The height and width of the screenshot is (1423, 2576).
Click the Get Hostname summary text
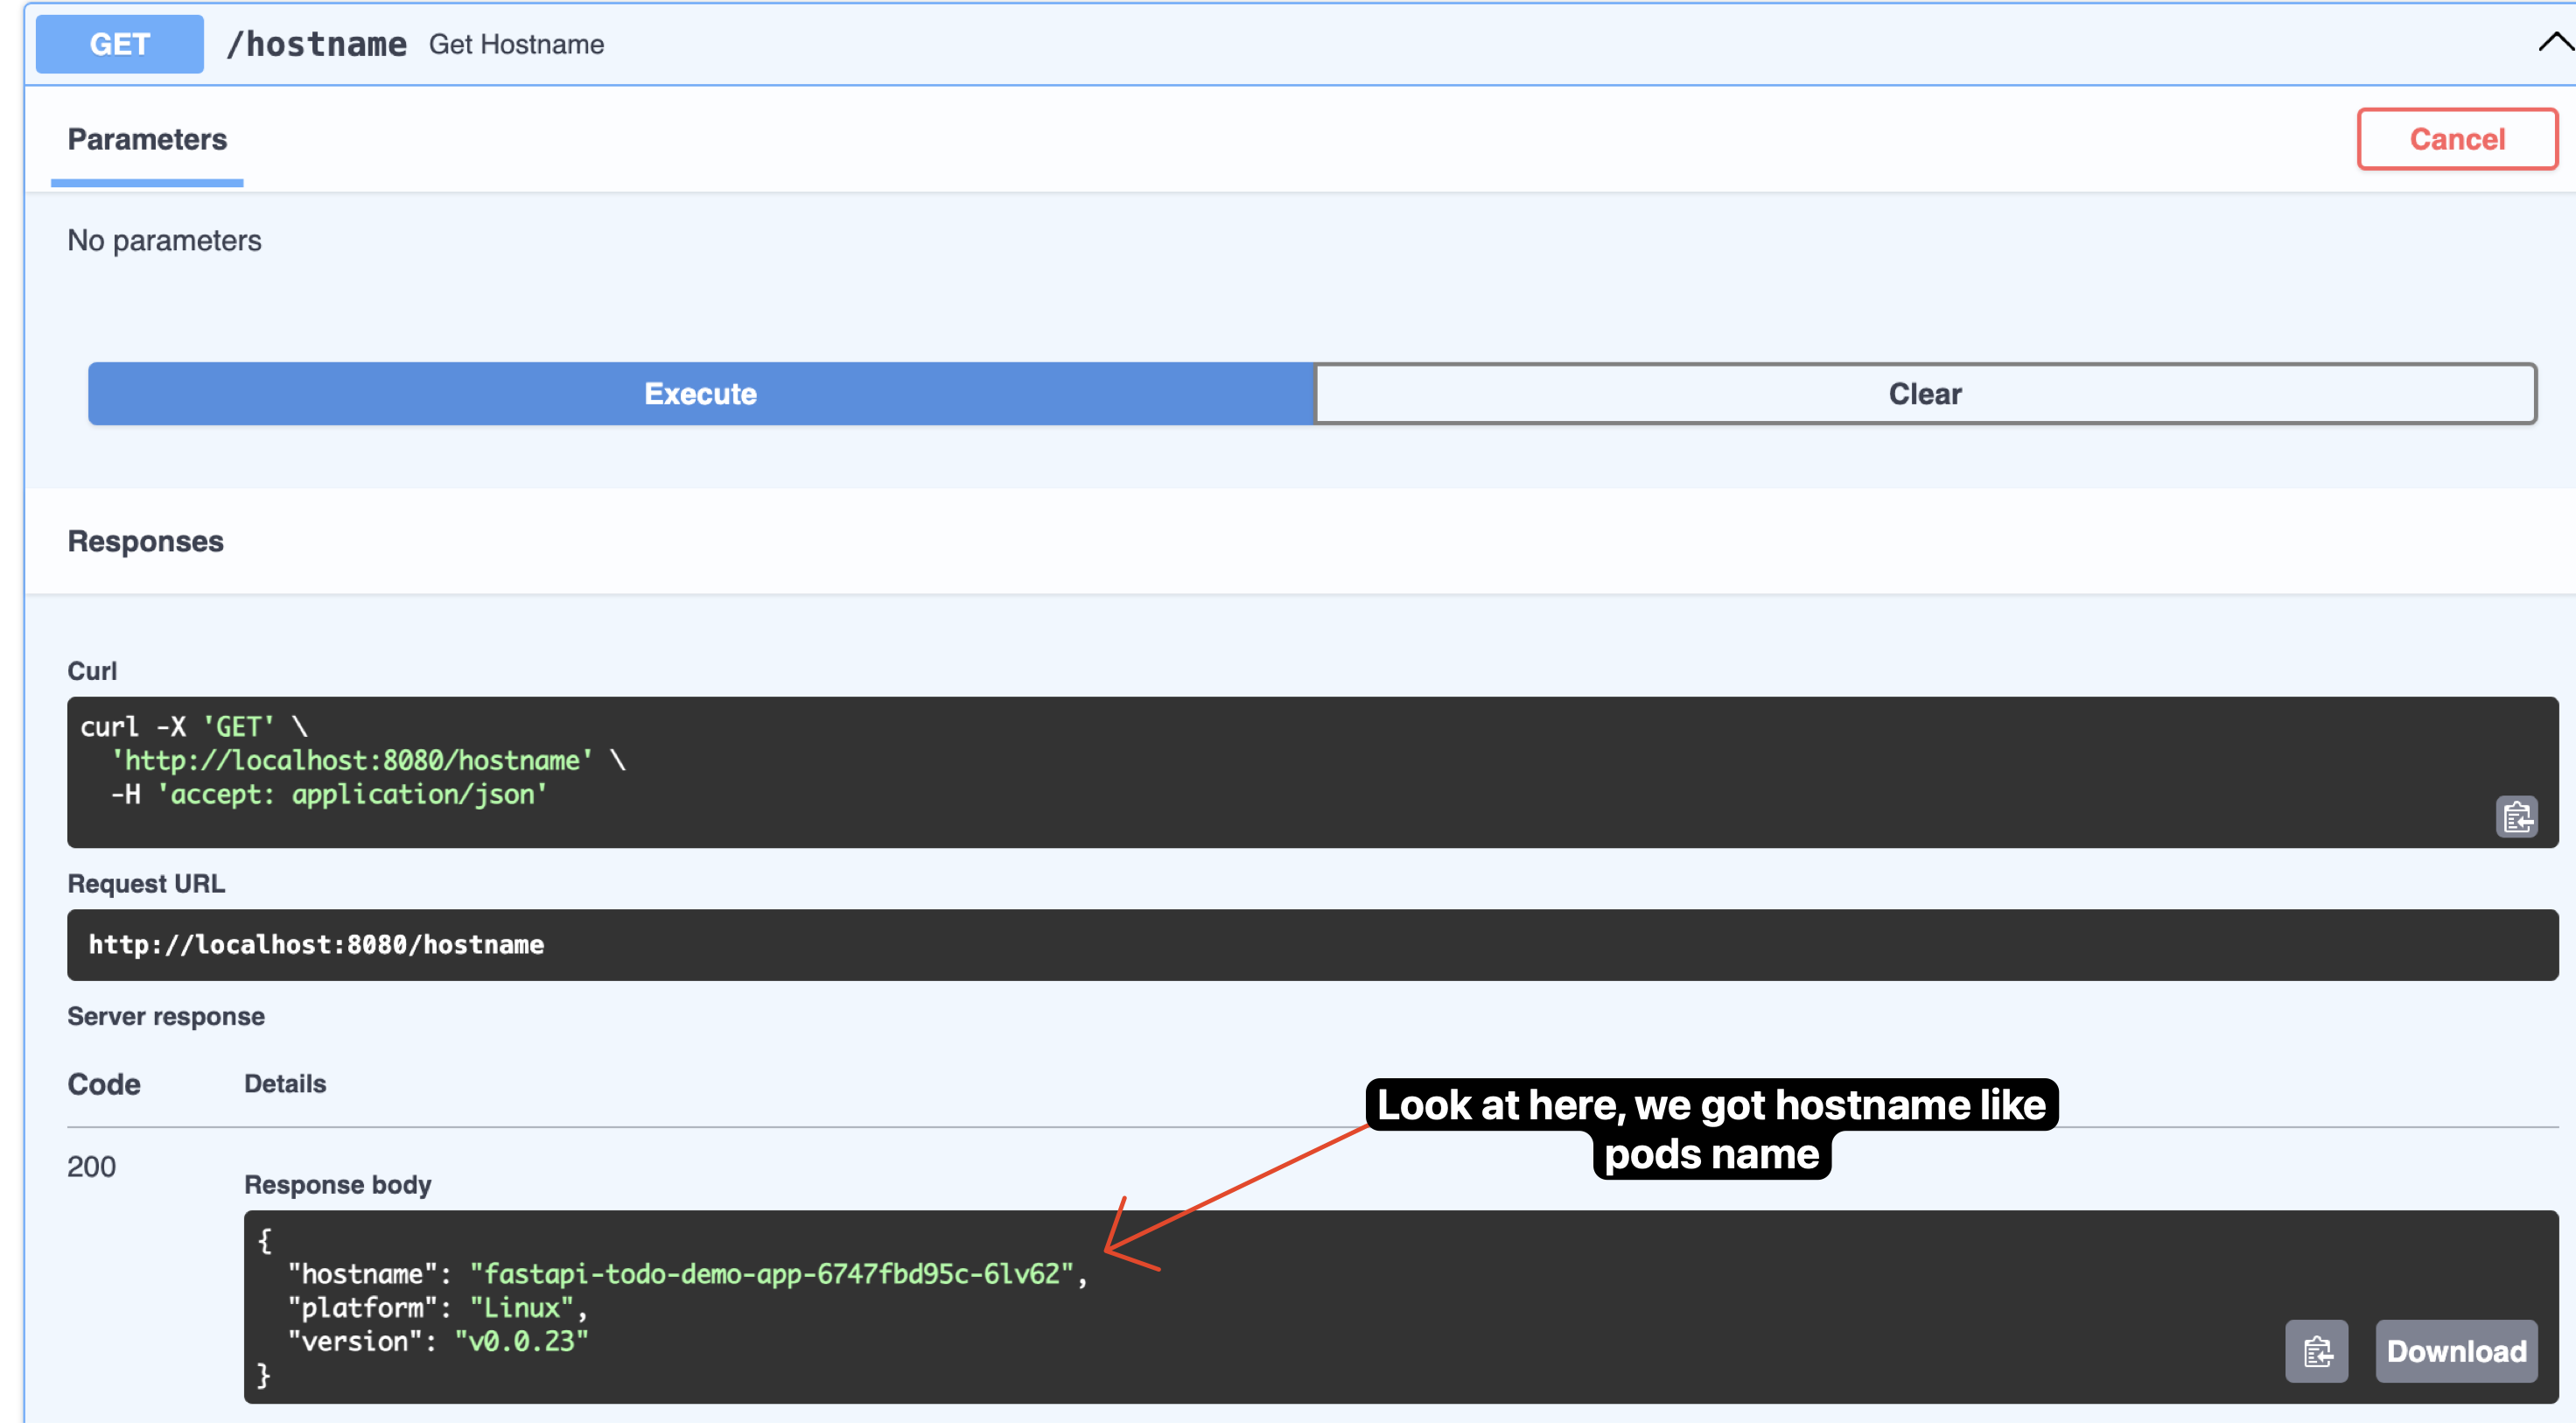516,44
